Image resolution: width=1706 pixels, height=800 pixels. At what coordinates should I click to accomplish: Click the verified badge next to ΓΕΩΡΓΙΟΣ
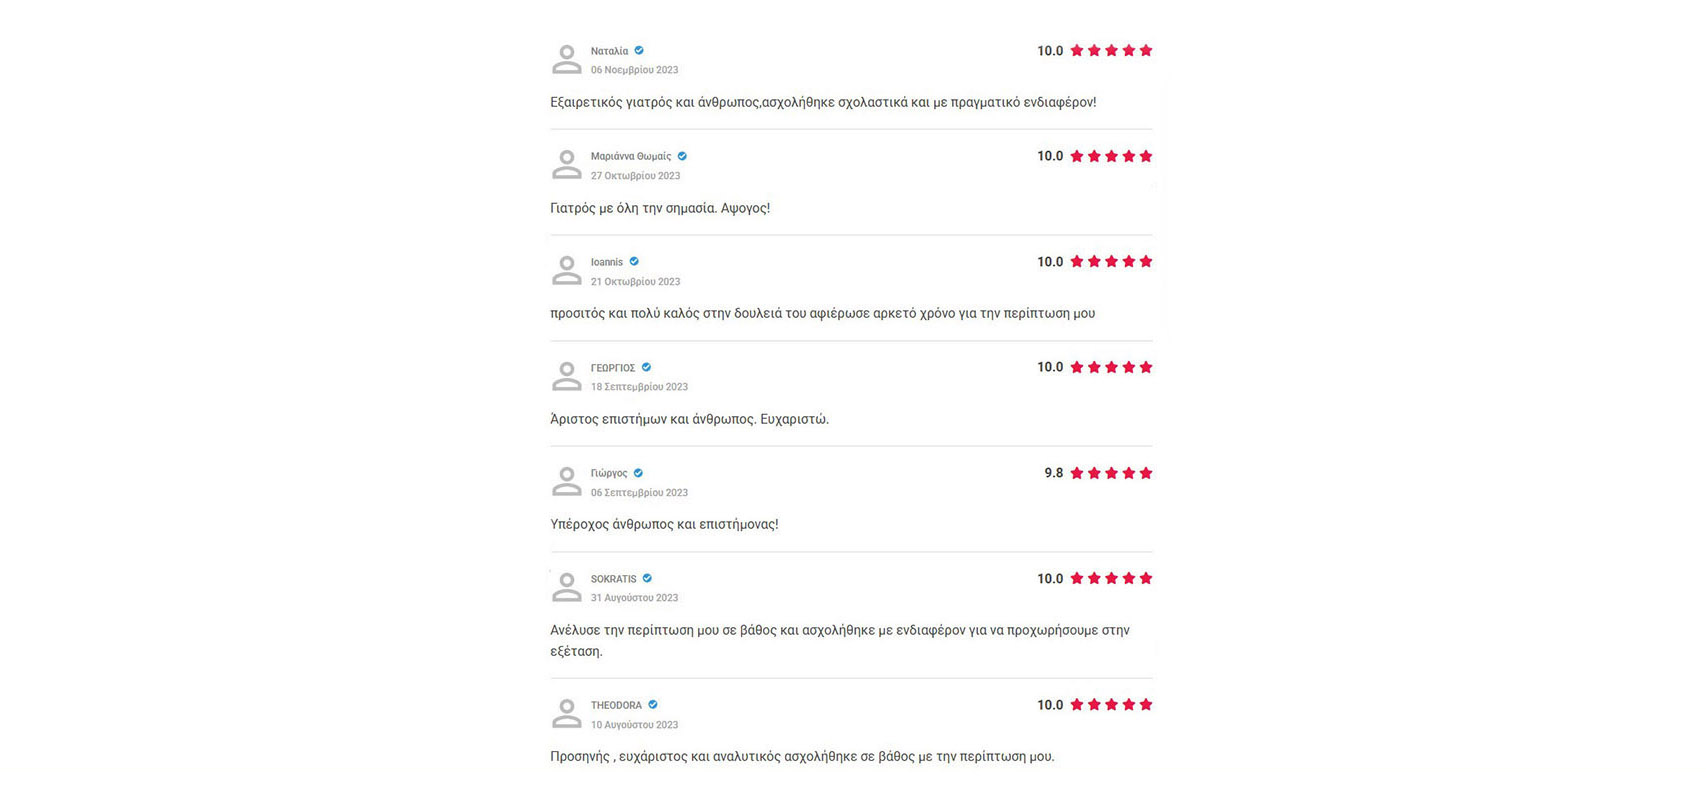(x=646, y=367)
